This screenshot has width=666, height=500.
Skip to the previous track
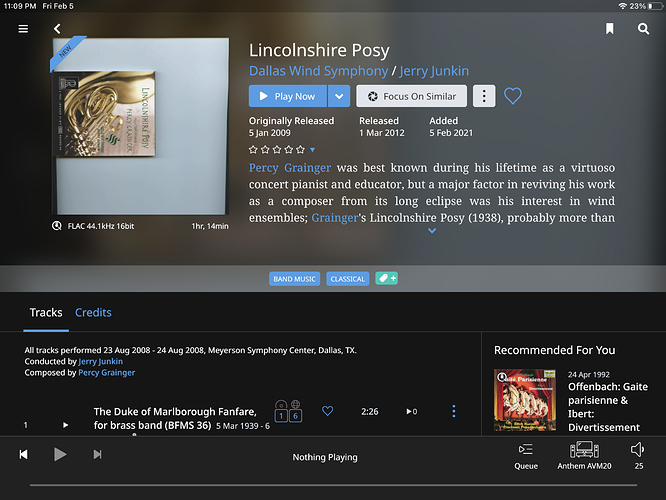coord(24,455)
